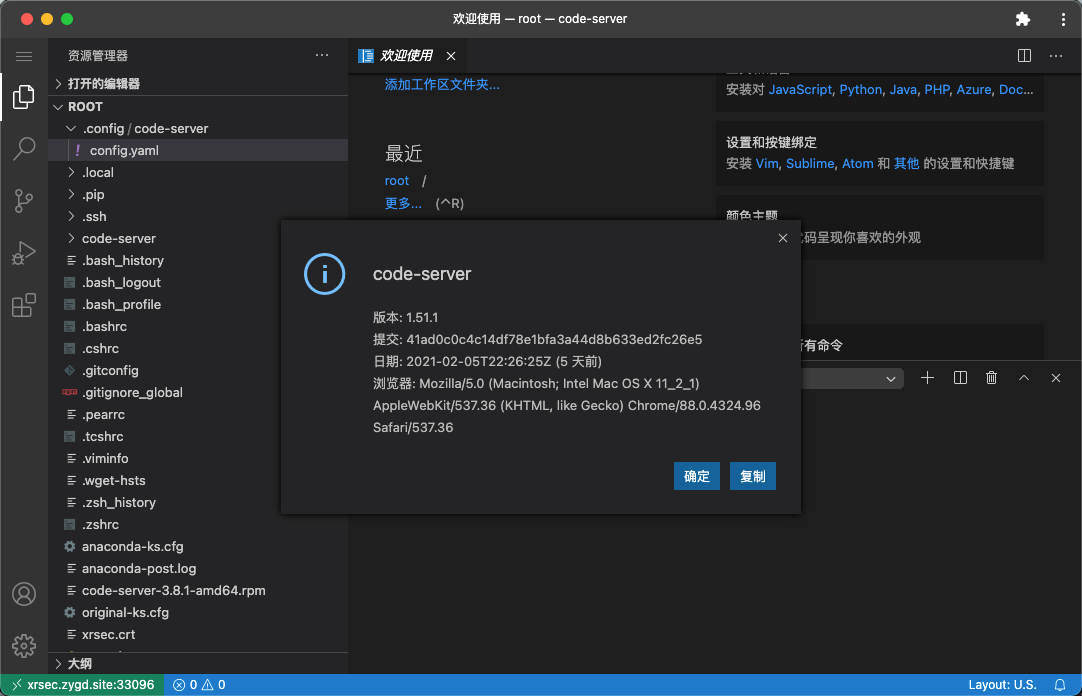
Task: Collapse the .config / code-server folder
Action: pyautogui.click(x=198, y=128)
